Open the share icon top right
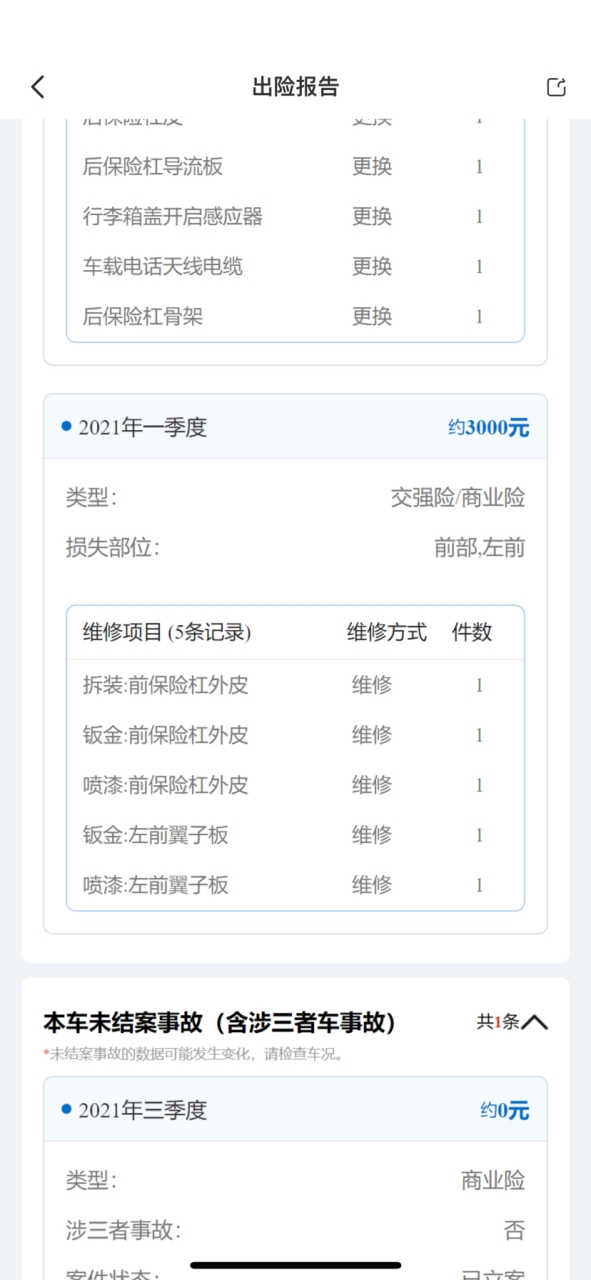The image size is (591, 1280). (556, 87)
